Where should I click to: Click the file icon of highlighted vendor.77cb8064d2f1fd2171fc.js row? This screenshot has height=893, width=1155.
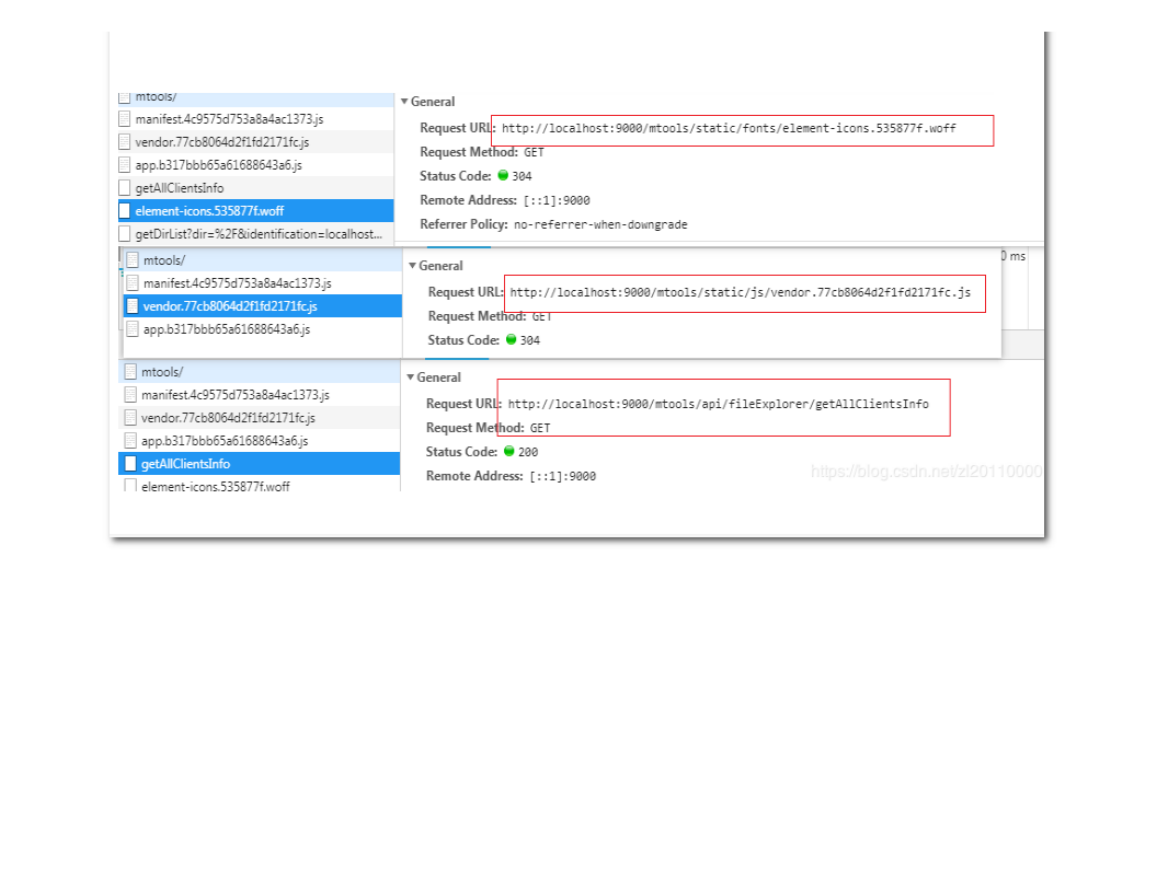[133, 307]
